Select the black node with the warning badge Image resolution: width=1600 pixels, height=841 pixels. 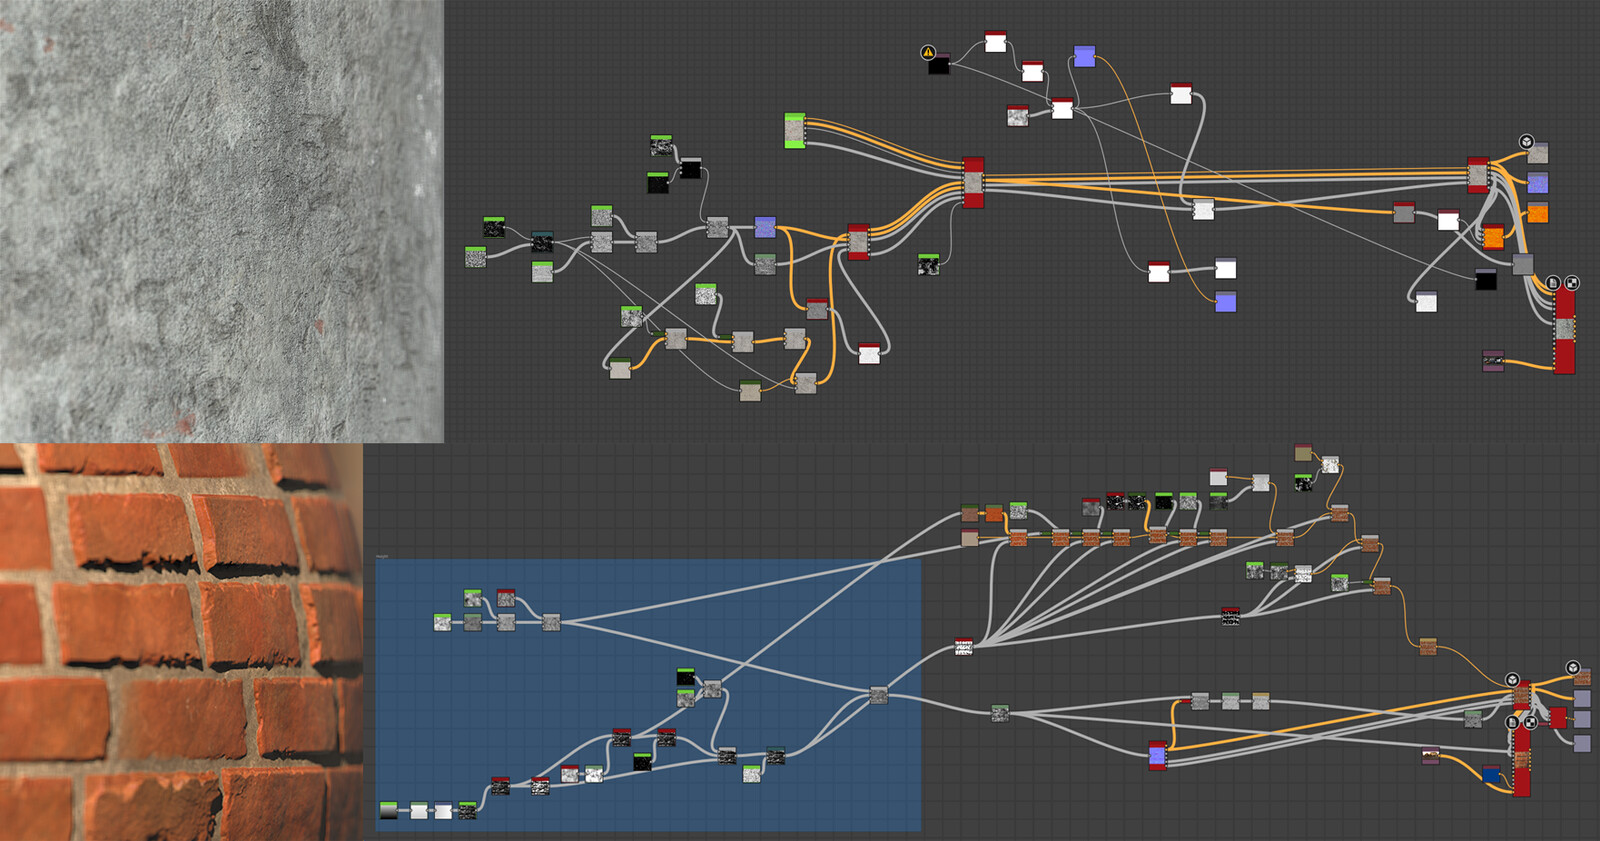[938, 64]
